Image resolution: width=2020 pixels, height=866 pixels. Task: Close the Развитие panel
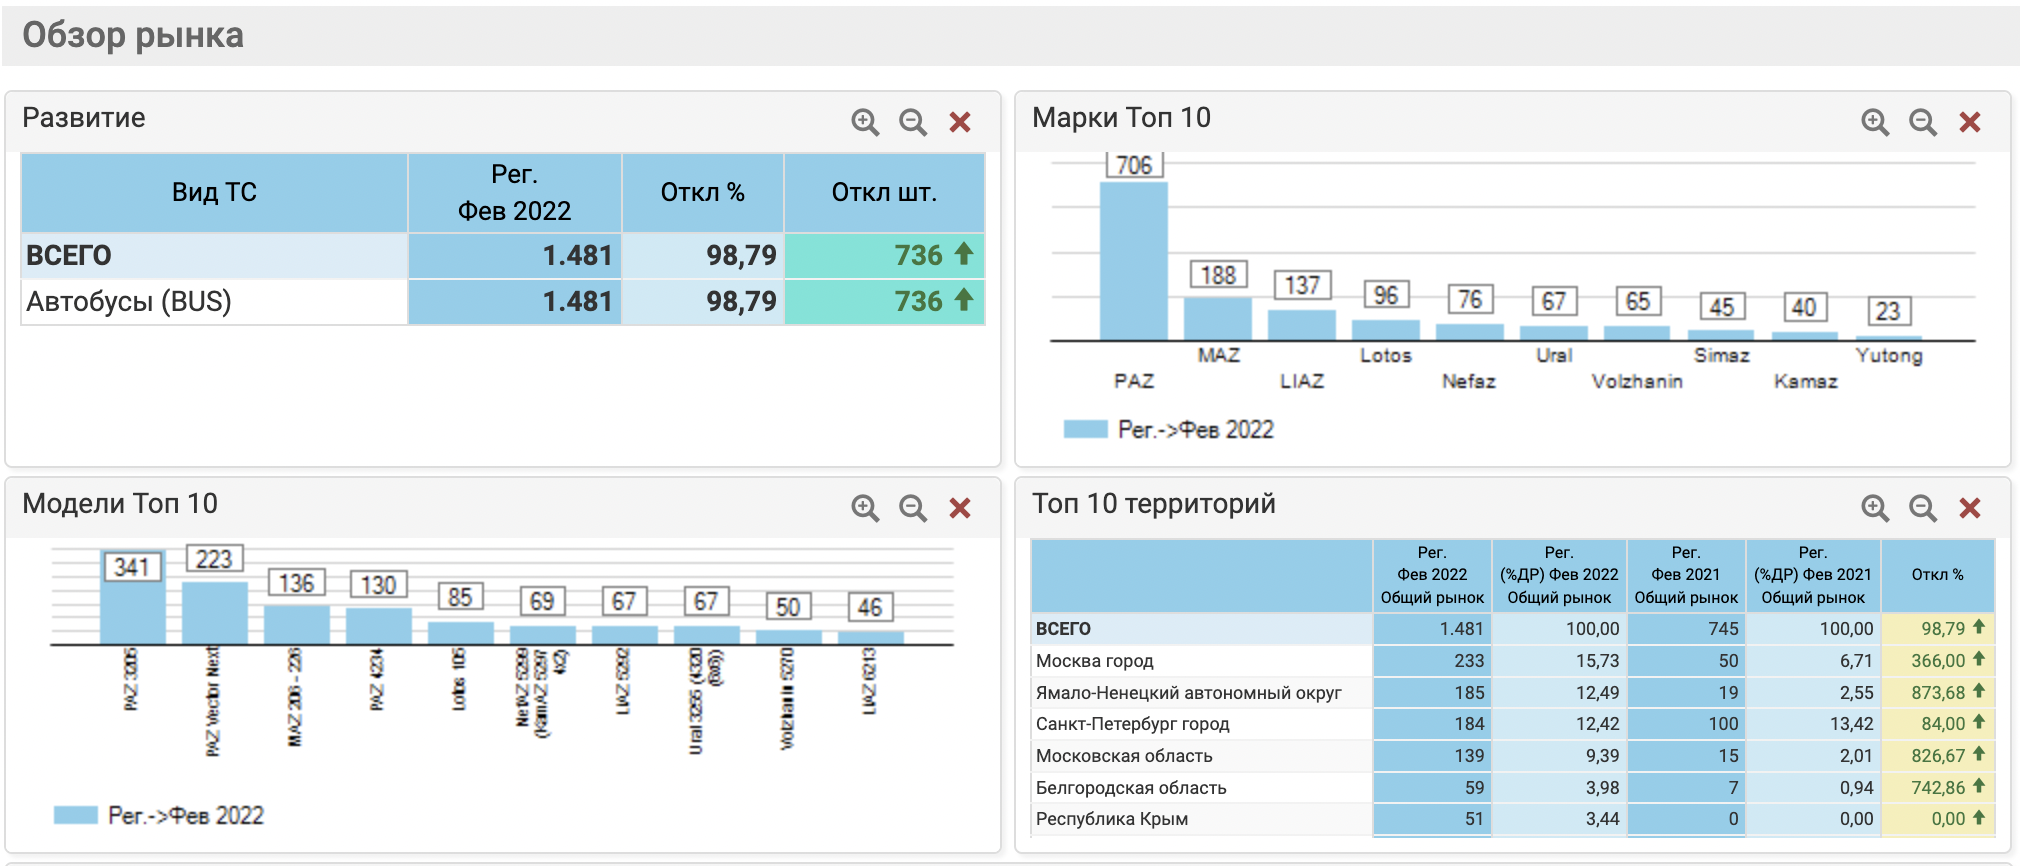click(960, 122)
